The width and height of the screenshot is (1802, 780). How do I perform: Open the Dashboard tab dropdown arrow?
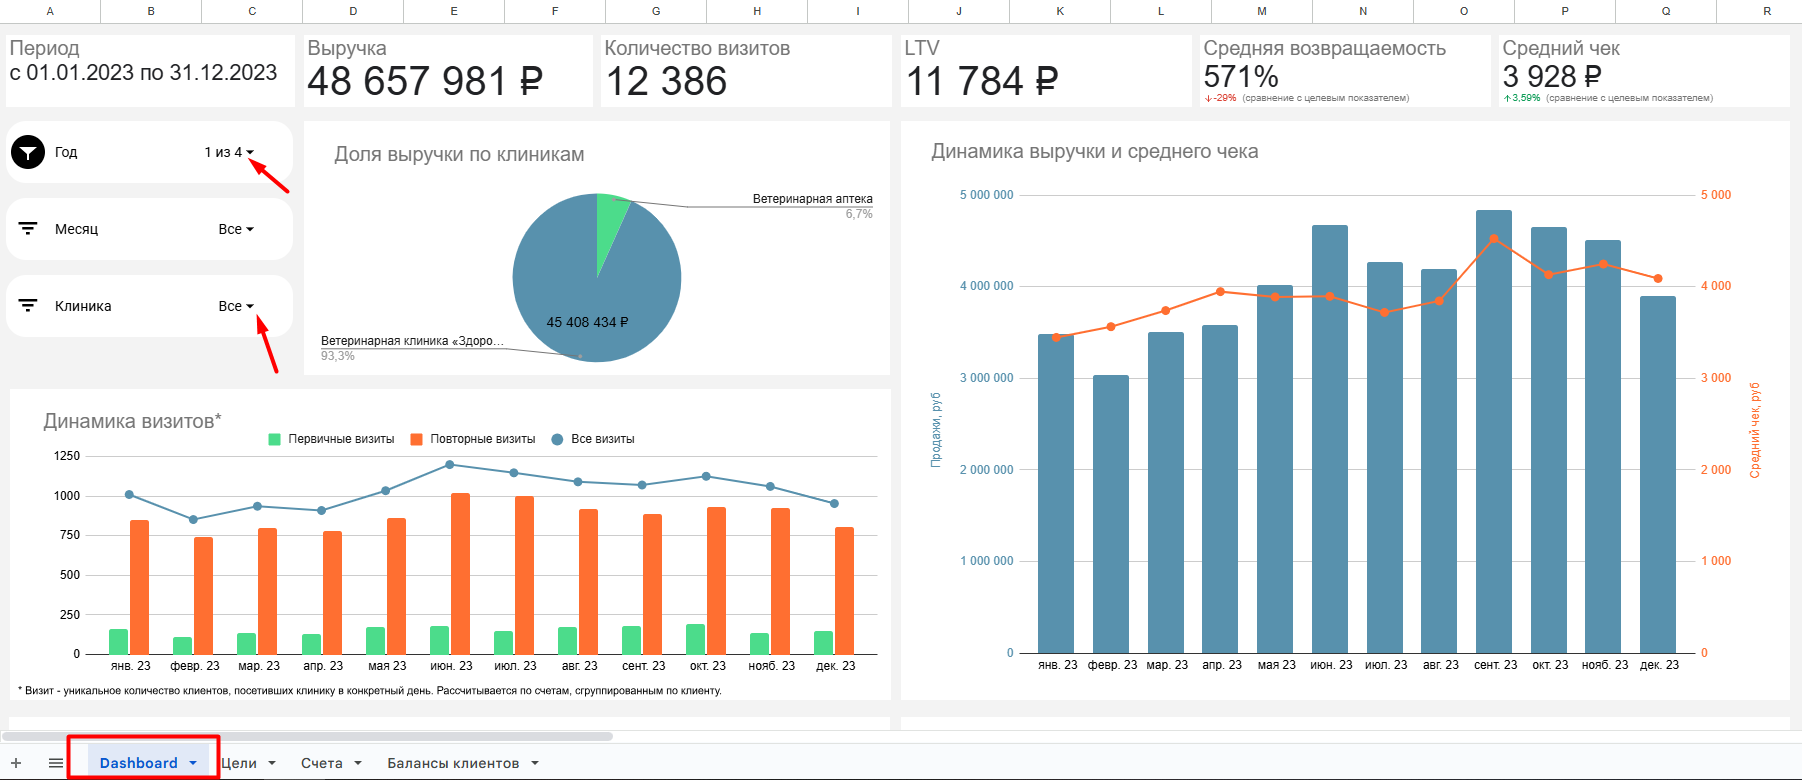[193, 763]
